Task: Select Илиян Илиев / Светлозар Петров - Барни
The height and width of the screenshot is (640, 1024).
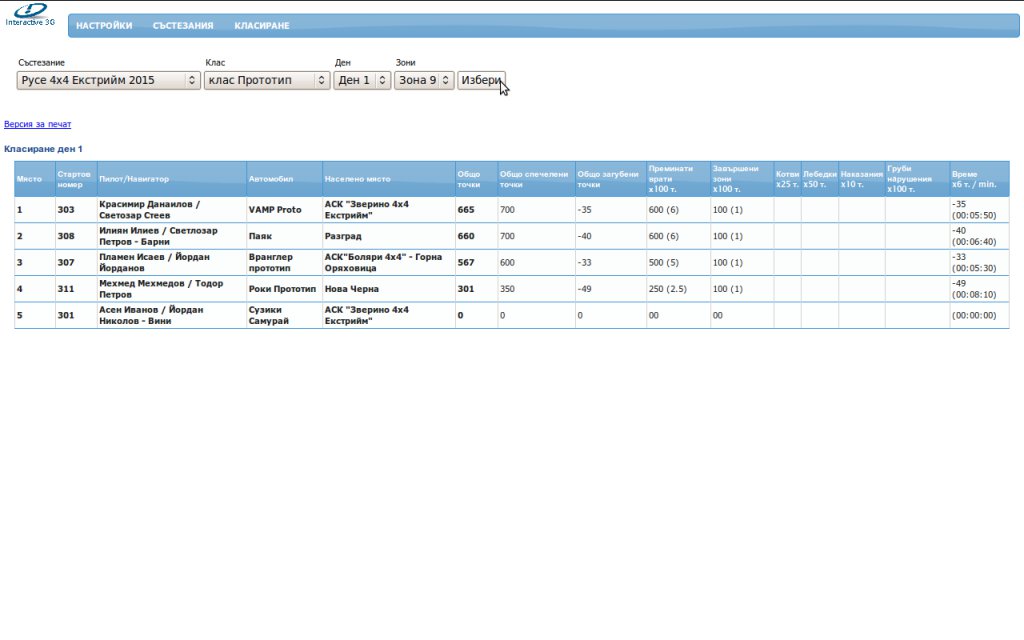Action: coord(172,236)
